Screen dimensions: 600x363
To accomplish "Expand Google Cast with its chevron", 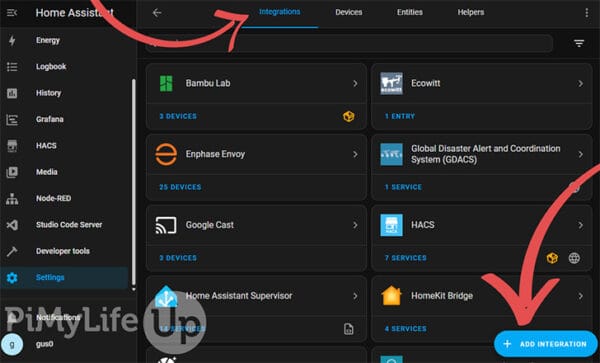I will [x=355, y=225].
